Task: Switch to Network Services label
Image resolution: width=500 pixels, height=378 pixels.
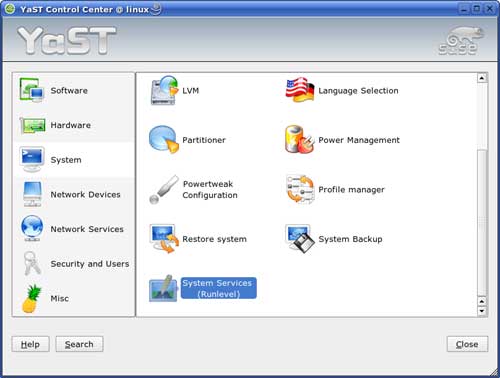Action: [87, 229]
